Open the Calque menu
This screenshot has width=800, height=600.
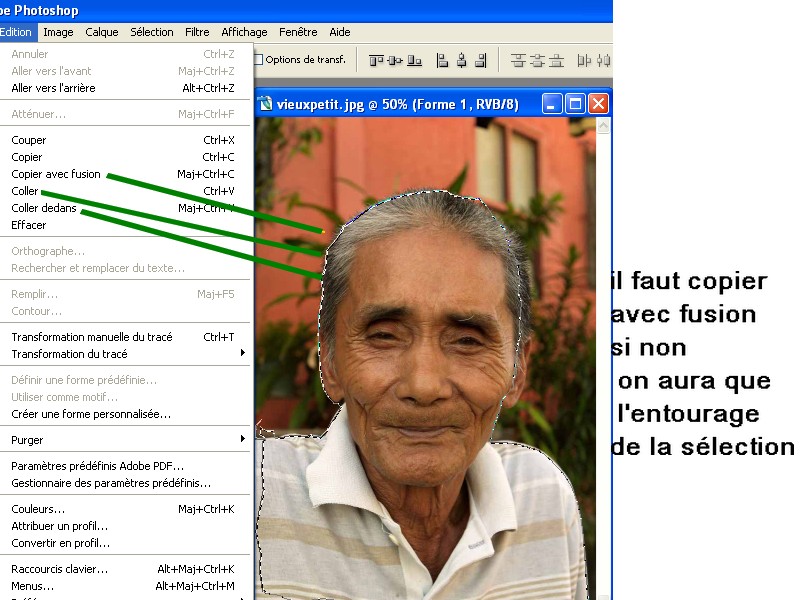[x=102, y=32]
